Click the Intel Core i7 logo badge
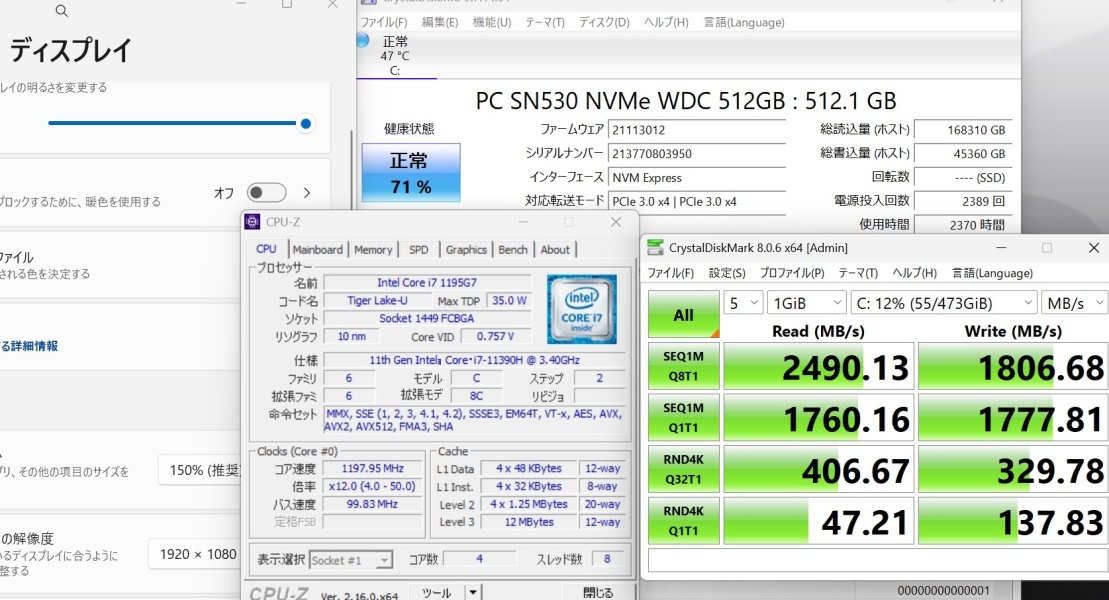 tap(581, 309)
